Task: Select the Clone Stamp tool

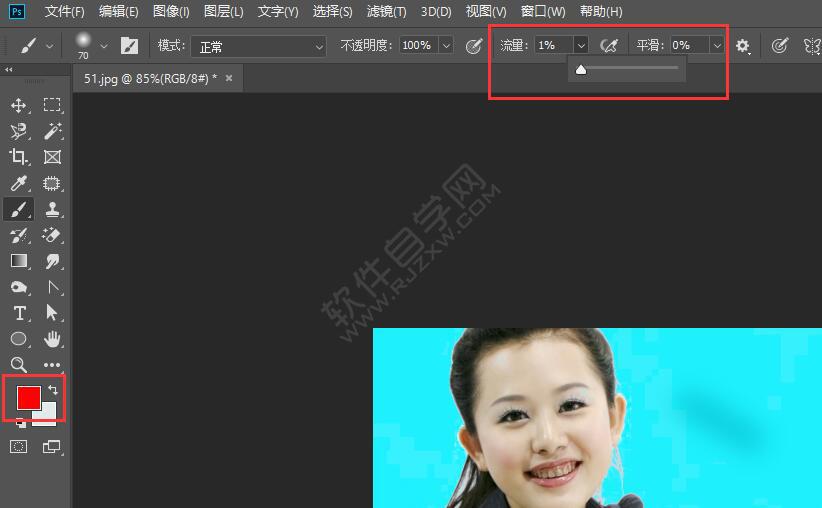Action: [x=52, y=209]
